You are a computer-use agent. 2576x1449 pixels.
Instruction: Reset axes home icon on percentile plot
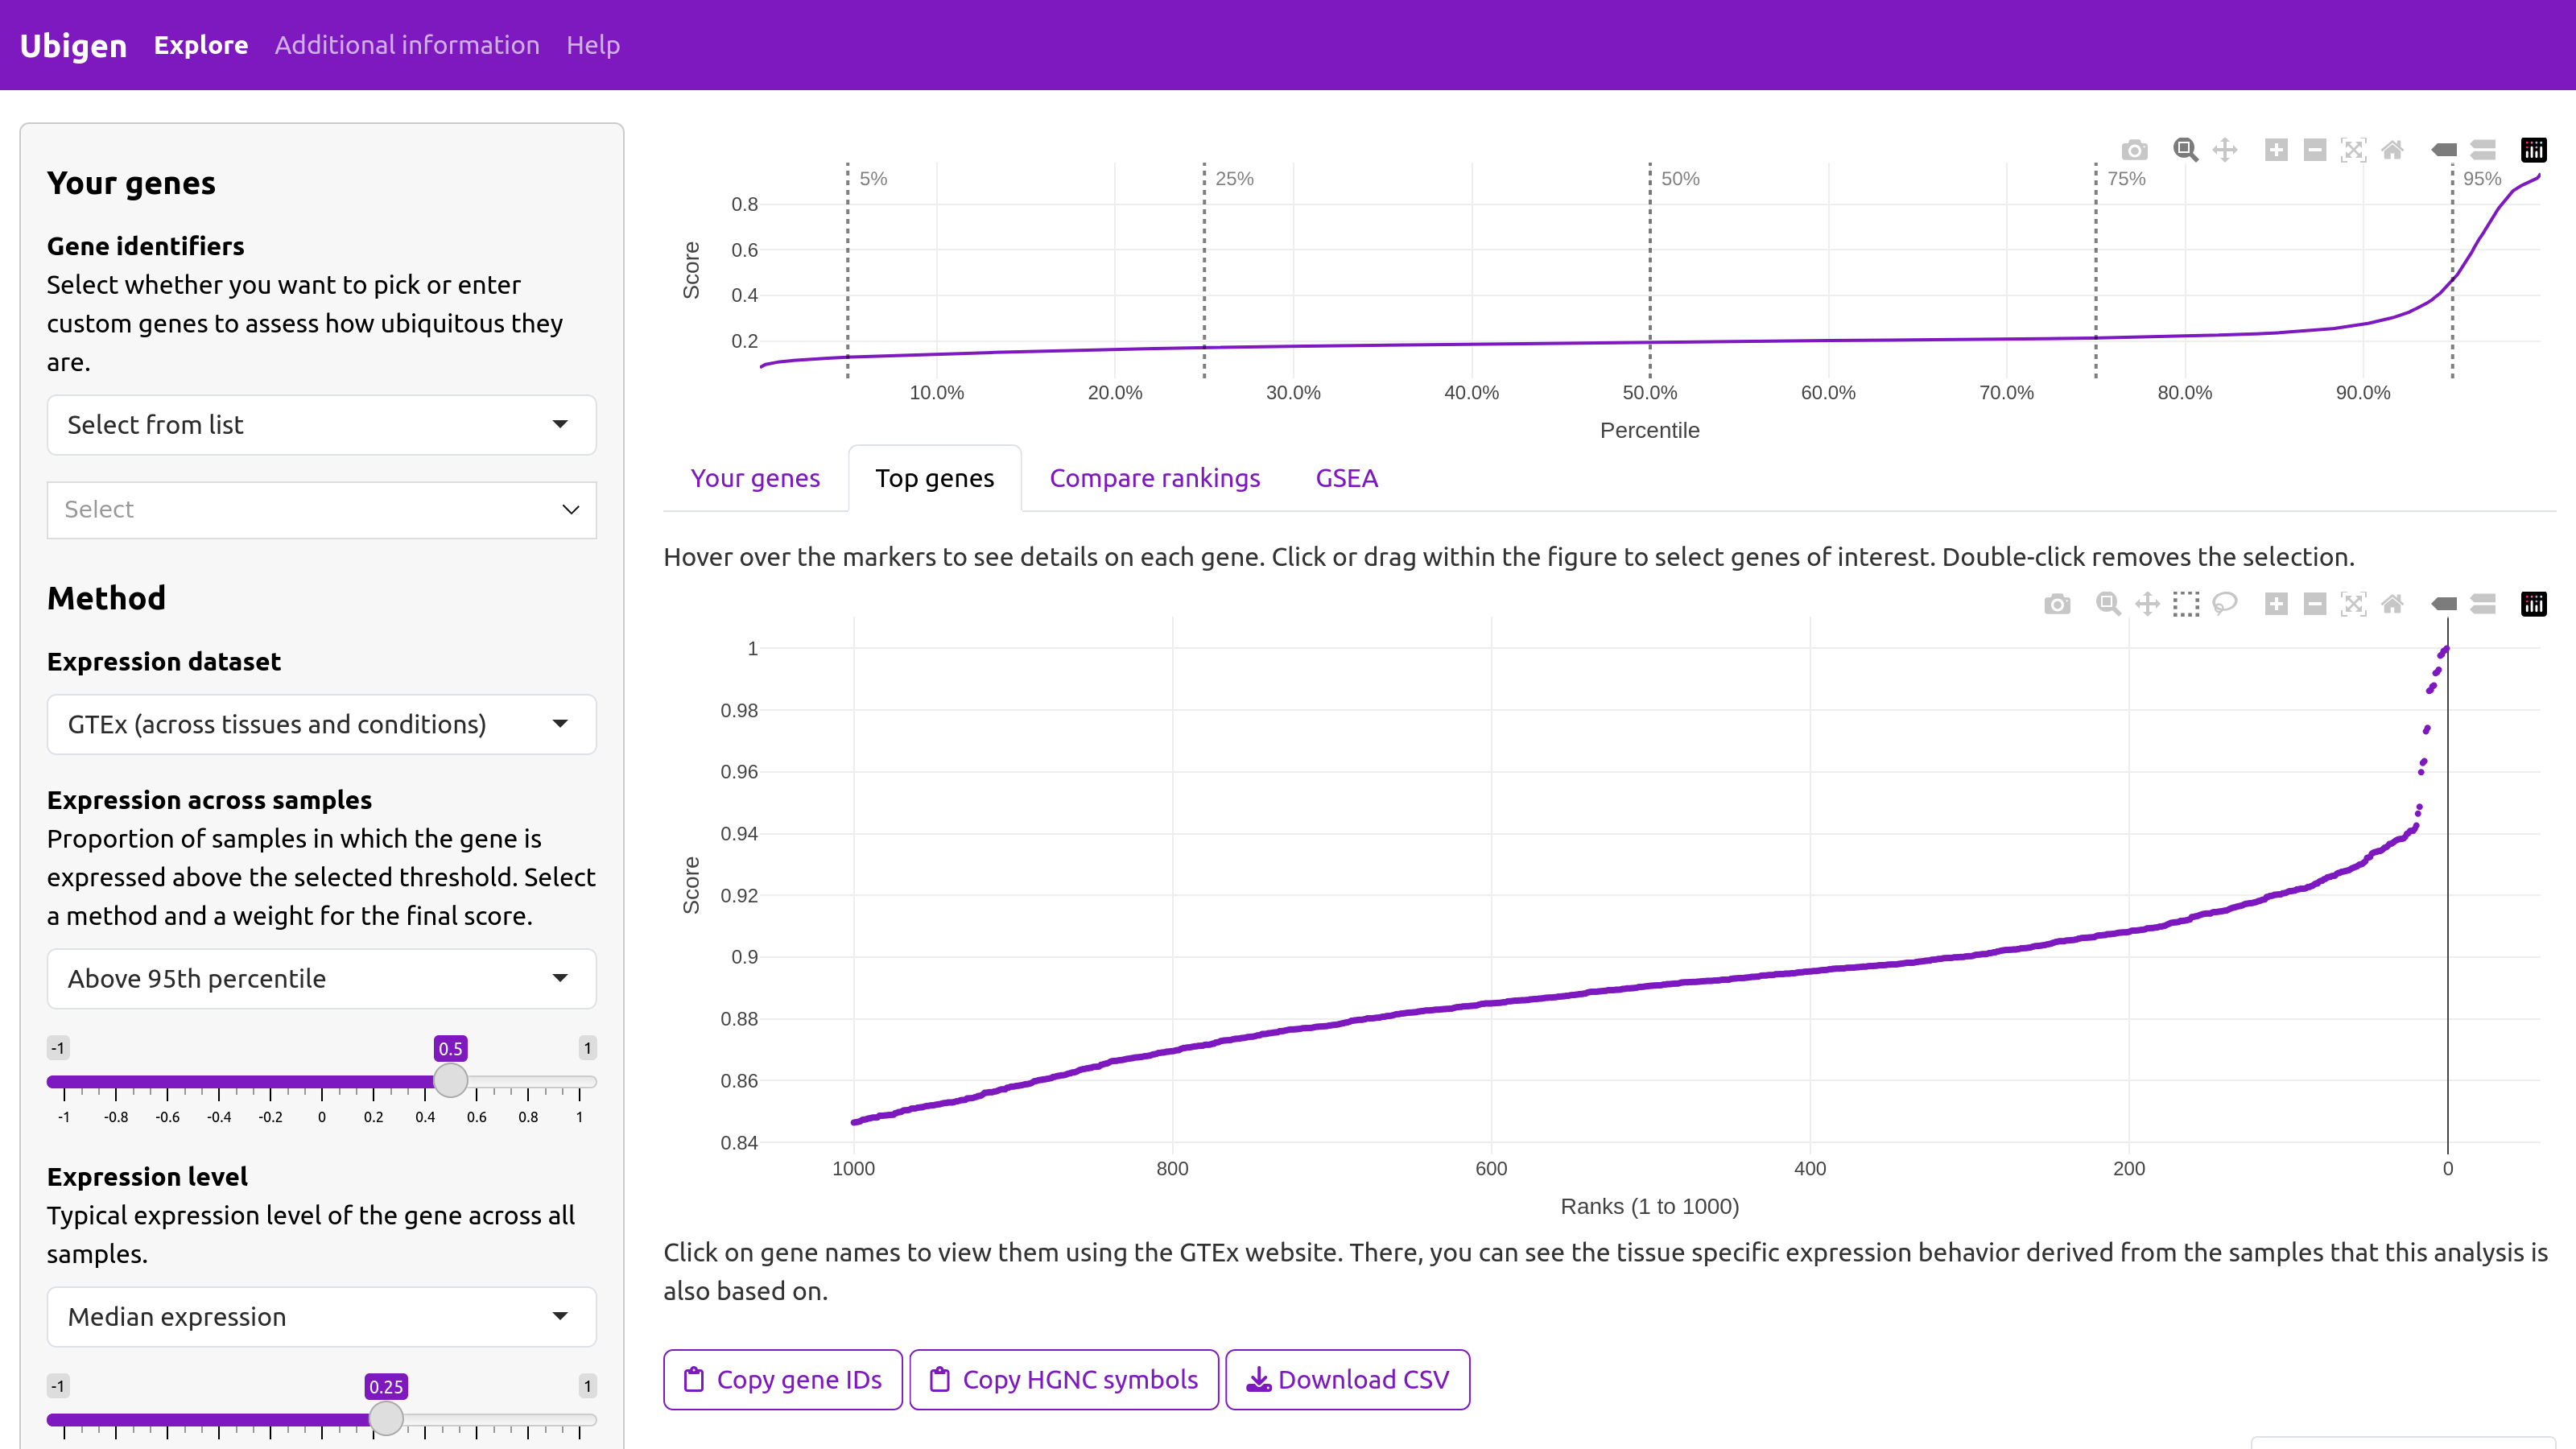(x=2392, y=150)
